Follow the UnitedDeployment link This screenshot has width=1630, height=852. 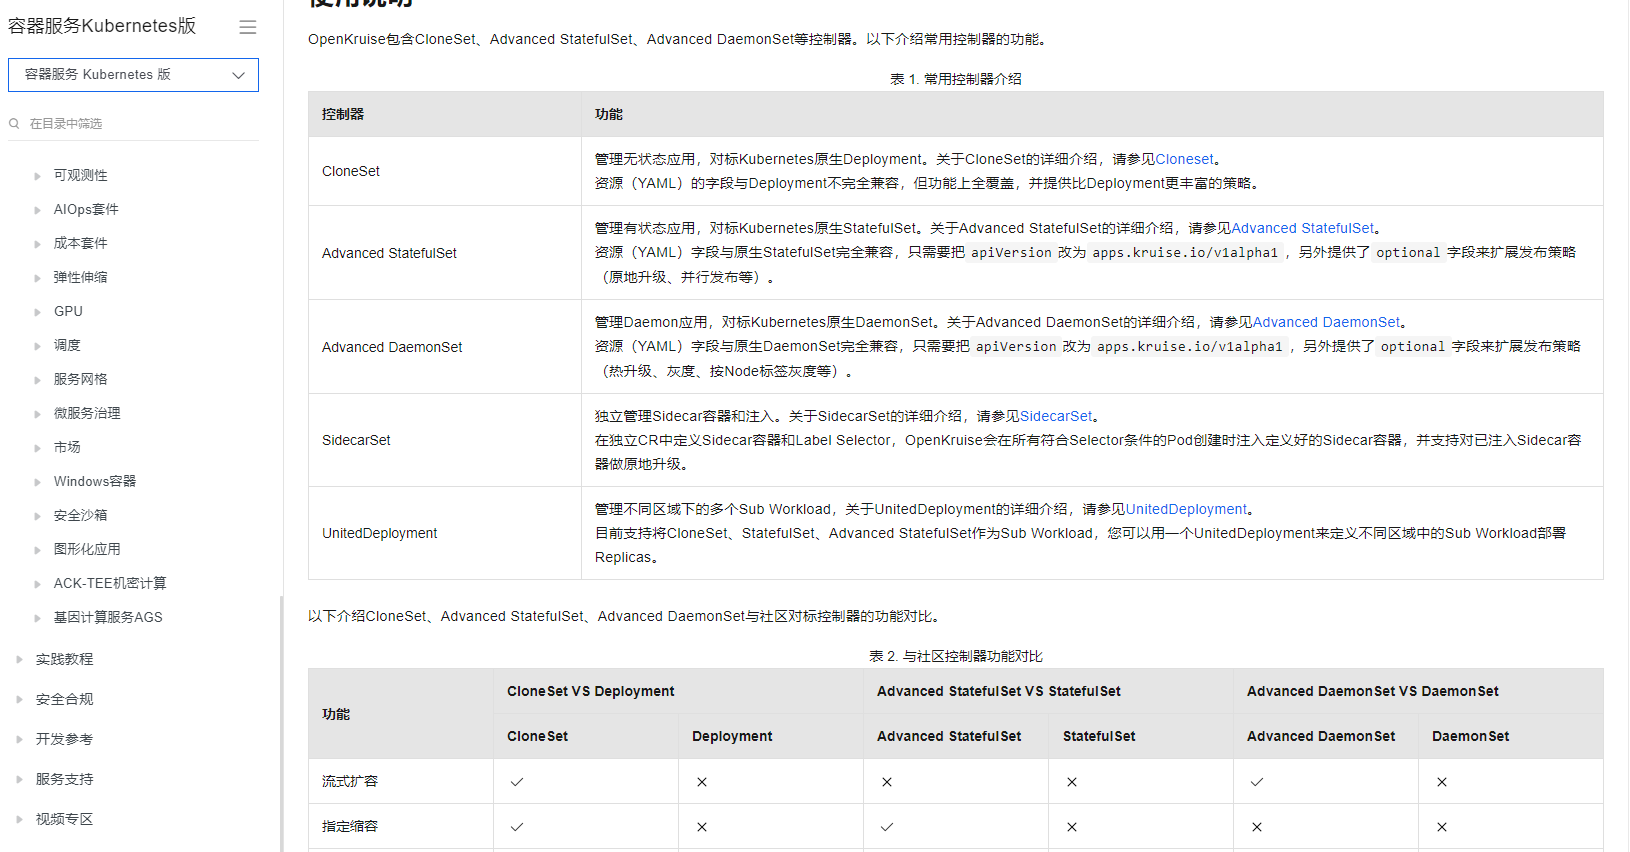(1187, 509)
